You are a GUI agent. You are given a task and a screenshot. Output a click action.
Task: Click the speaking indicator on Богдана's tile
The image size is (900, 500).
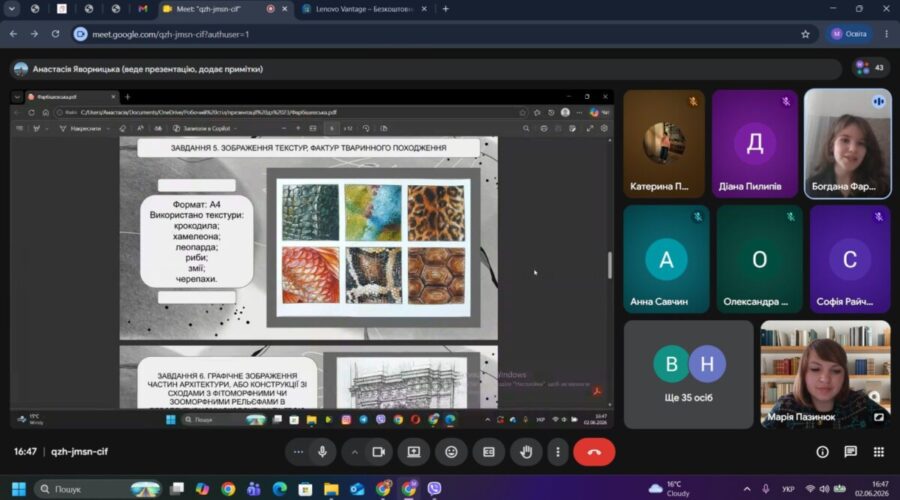[879, 102]
